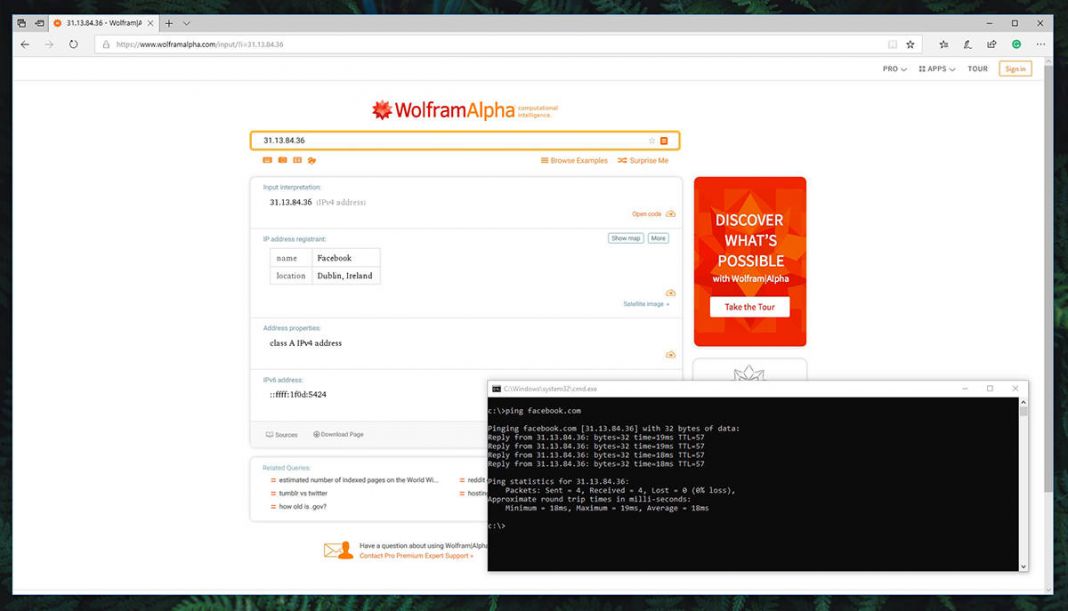This screenshot has height=611, width=1068.
Task: Open the TOUR menu item
Action: (x=977, y=69)
